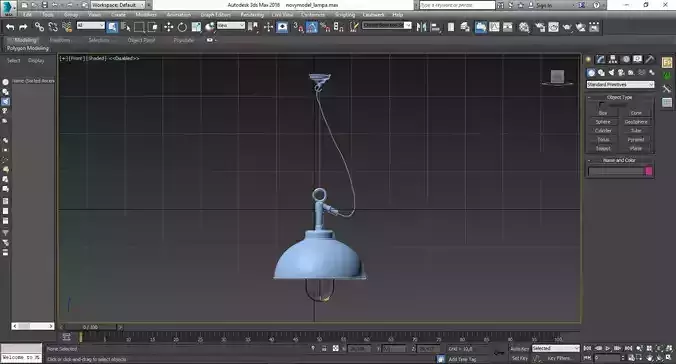This screenshot has height=364, width=676.
Task: Activate the Select and Scale tool
Action: [196, 27]
